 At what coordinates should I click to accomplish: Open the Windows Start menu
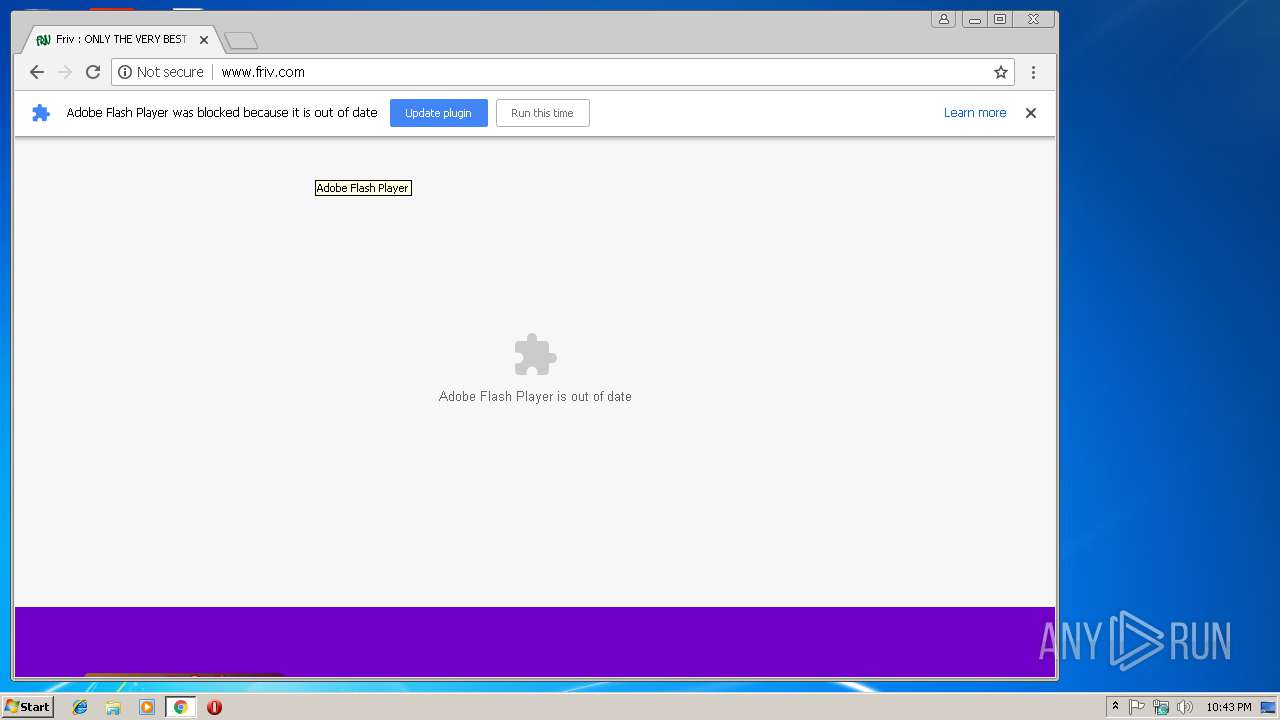27,707
